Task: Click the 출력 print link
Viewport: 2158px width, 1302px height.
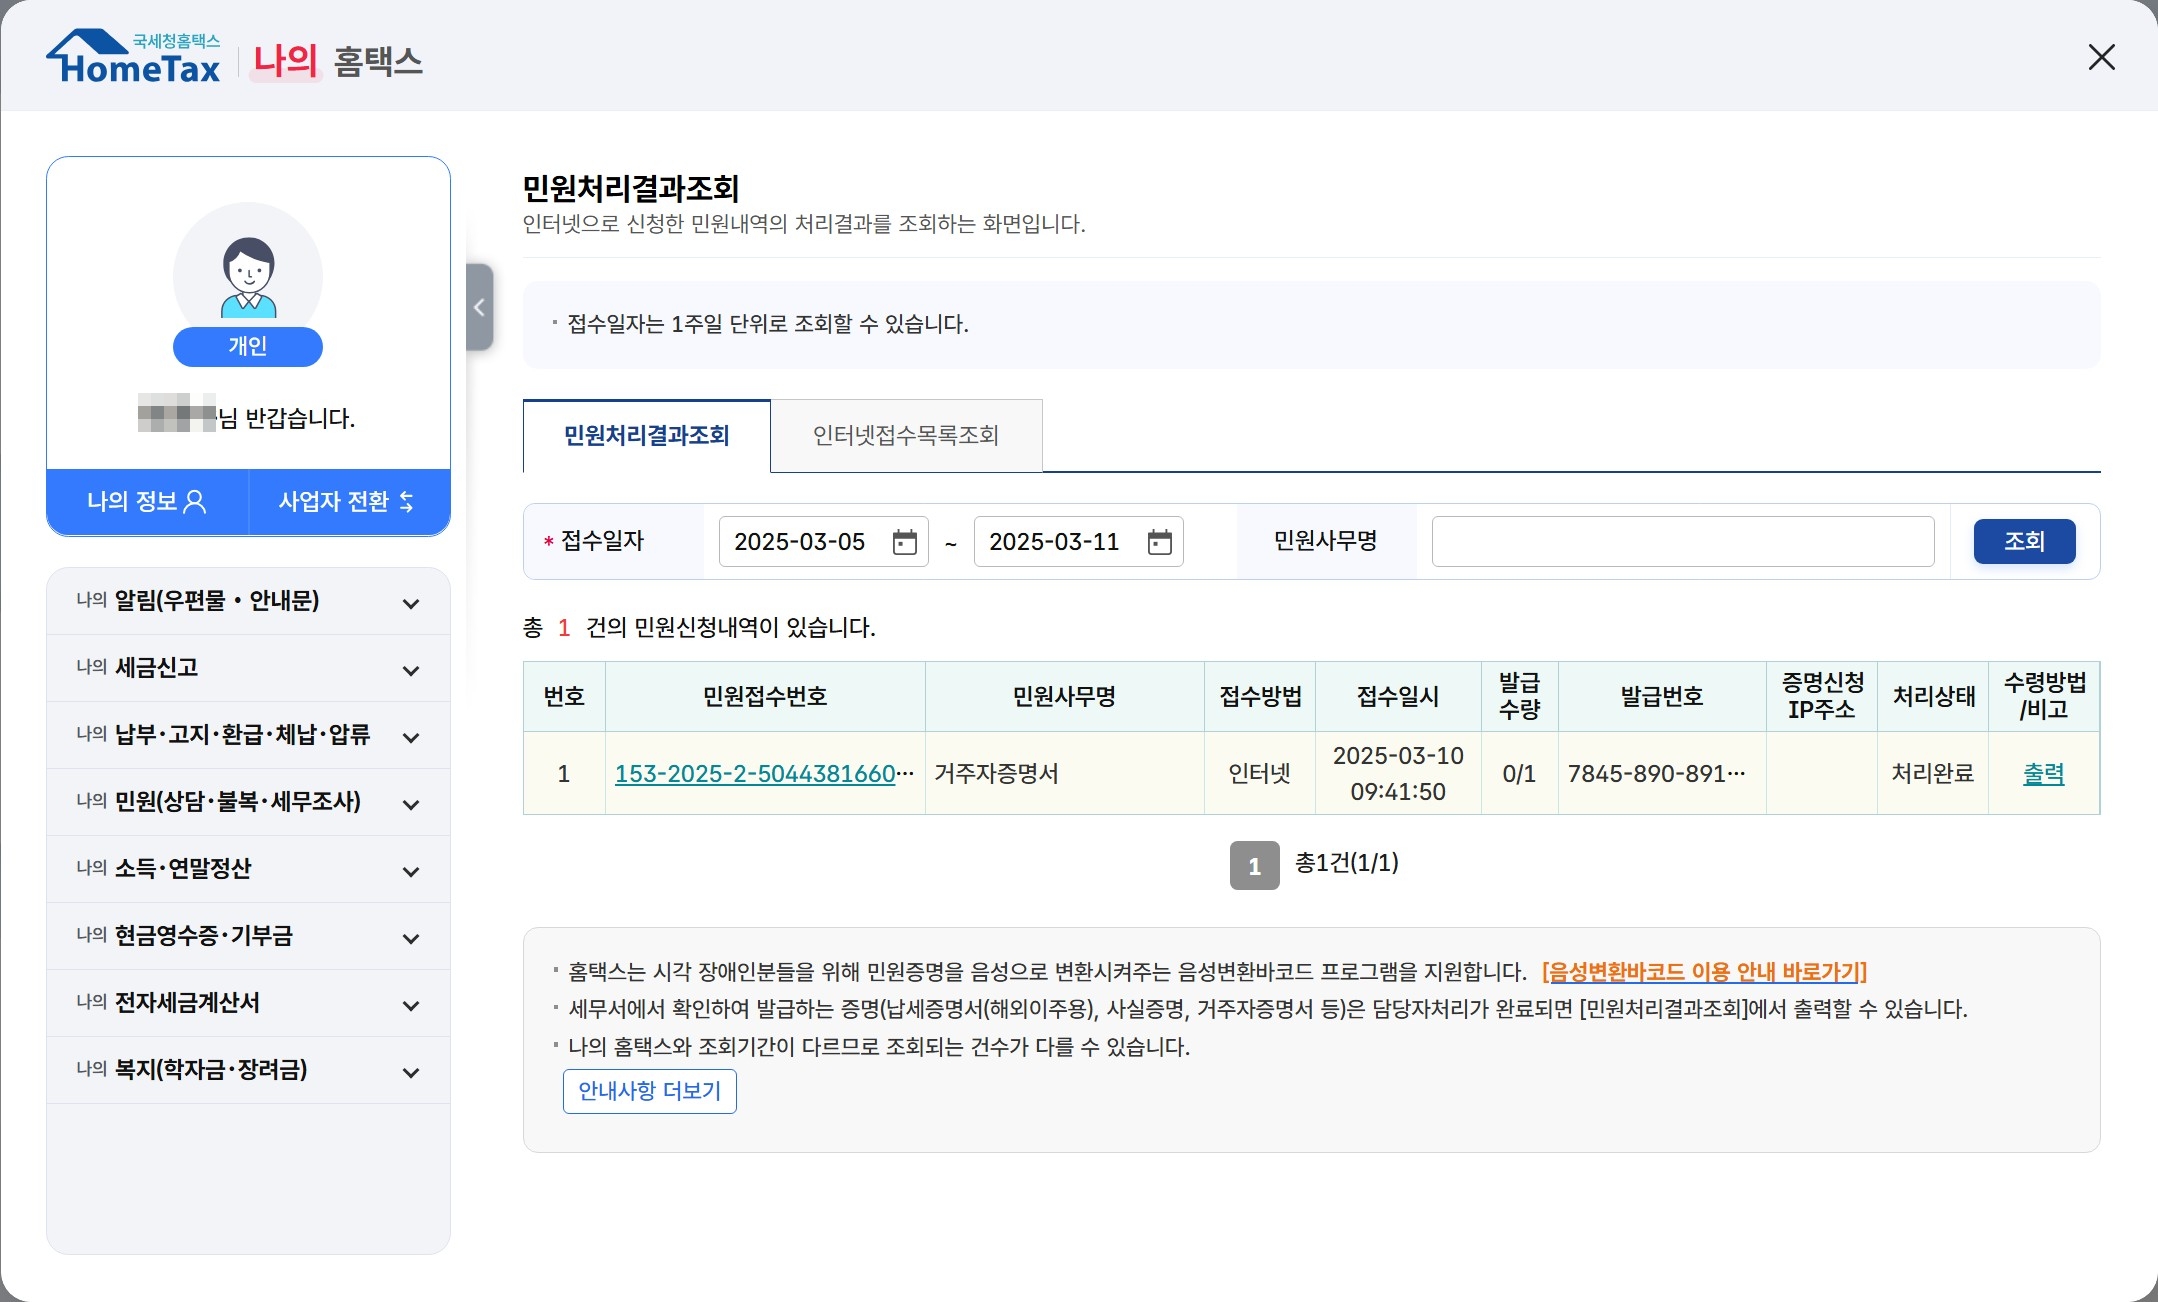Action: [x=2043, y=774]
